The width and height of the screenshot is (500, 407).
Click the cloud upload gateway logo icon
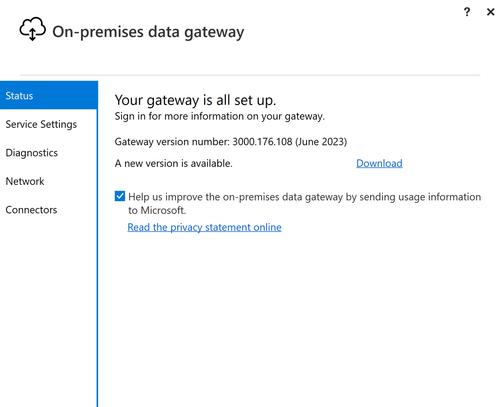32,29
